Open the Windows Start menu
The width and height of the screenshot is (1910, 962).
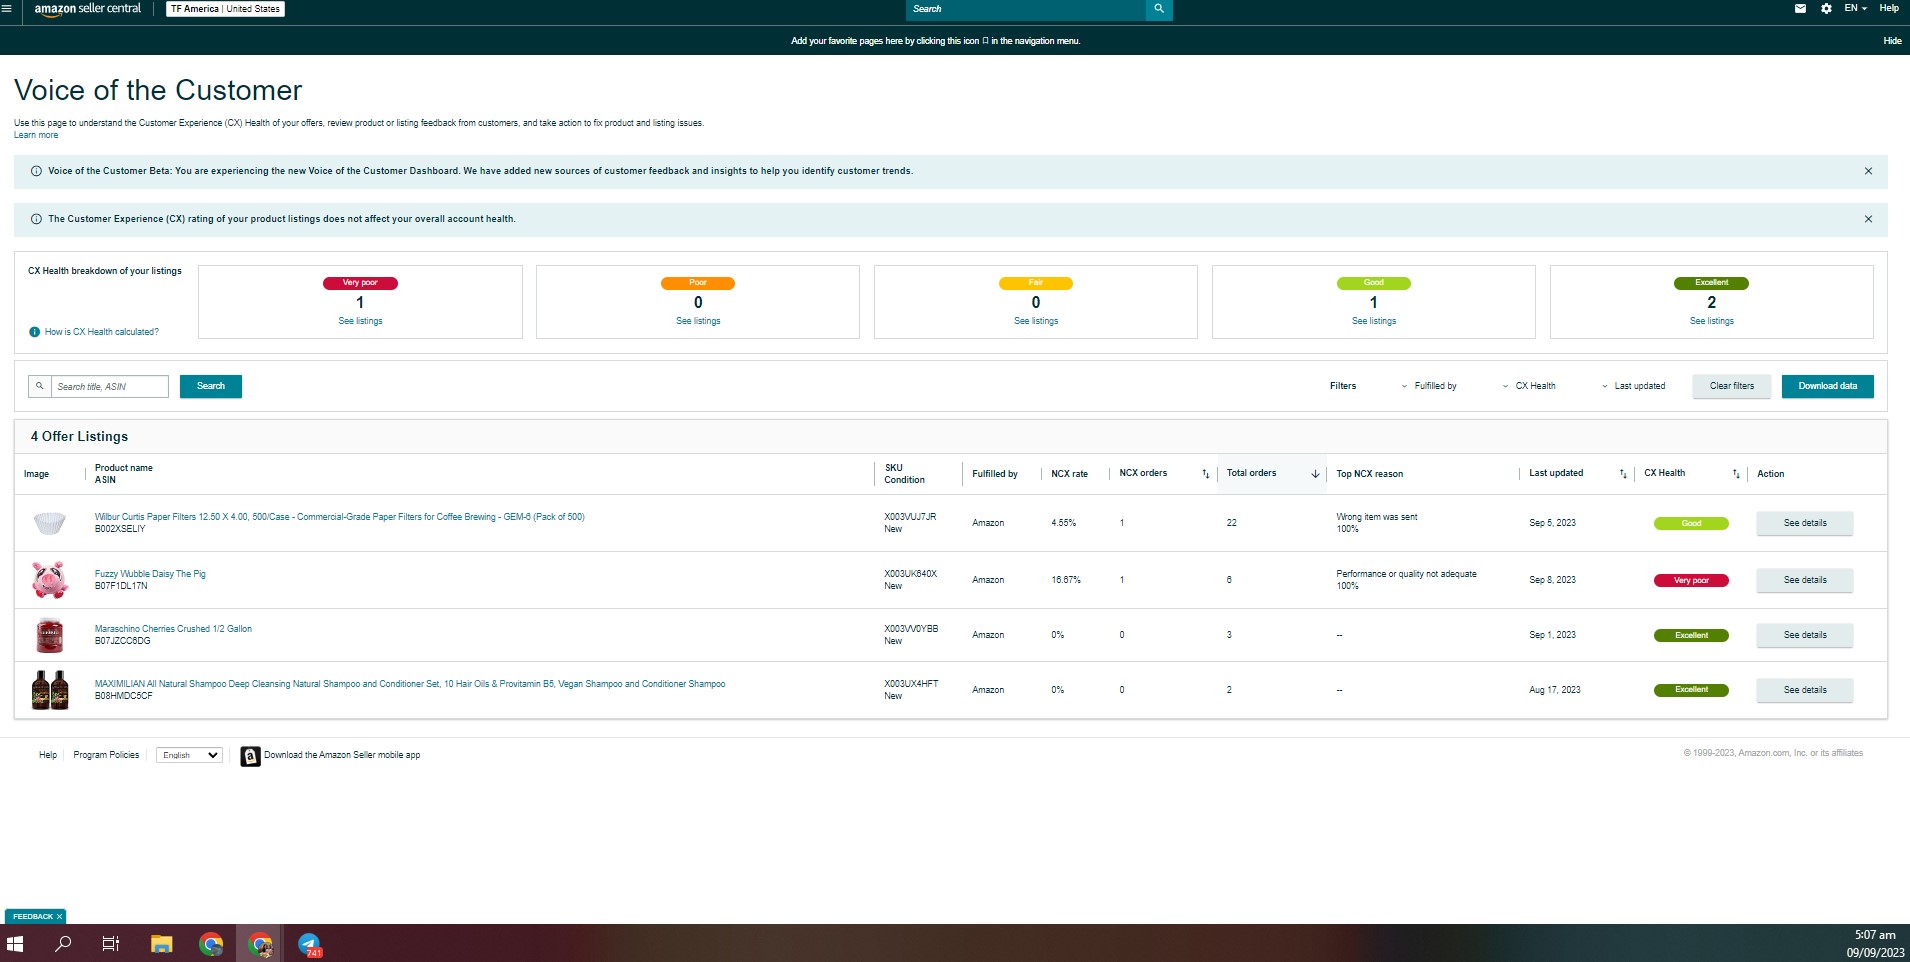click(x=15, y=944)
